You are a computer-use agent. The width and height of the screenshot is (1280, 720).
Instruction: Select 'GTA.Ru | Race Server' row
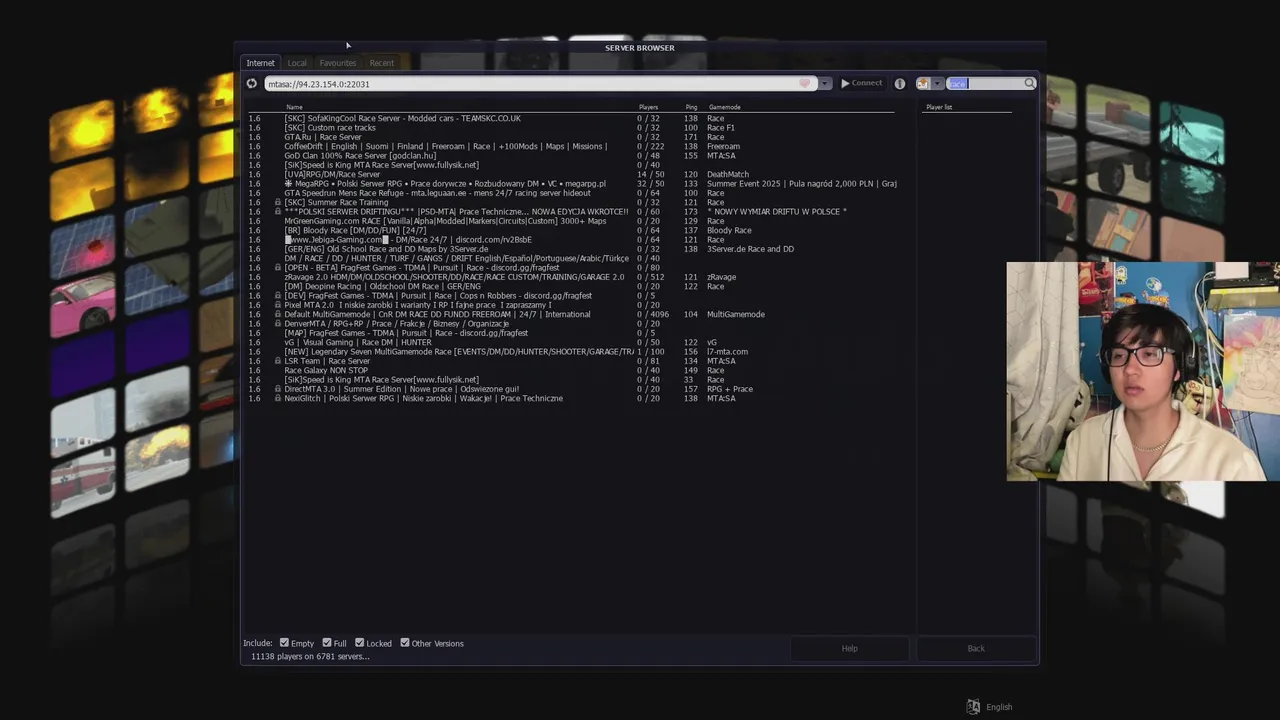[x=570, y=137]
